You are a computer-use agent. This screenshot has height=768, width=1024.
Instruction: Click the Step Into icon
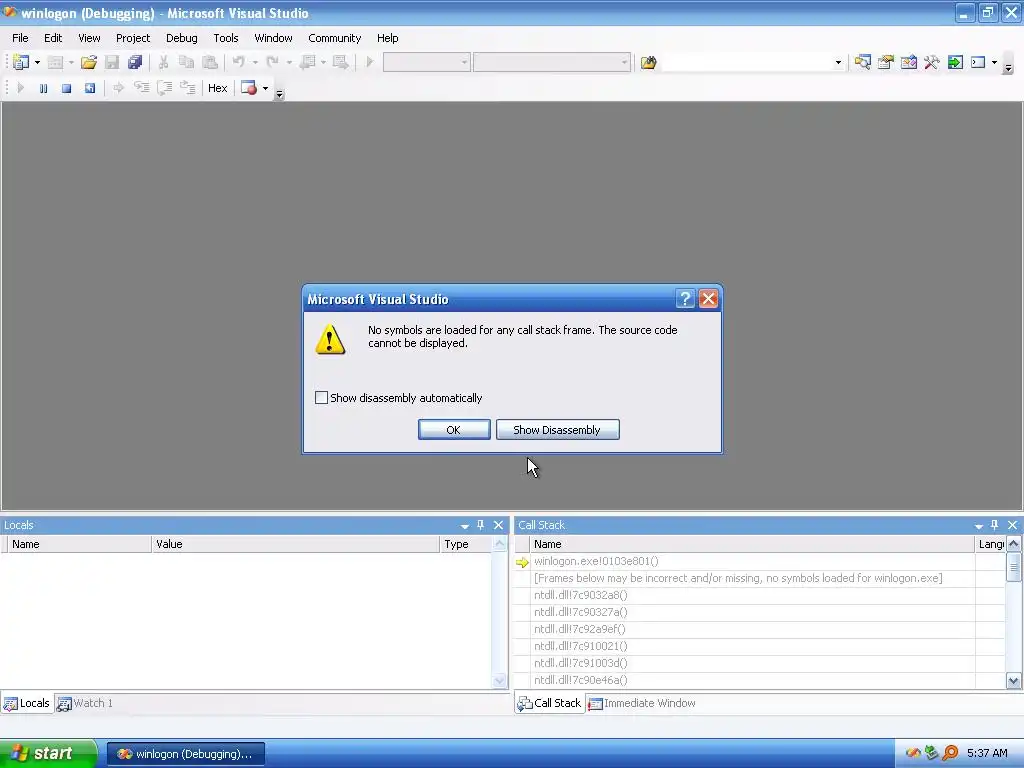point(141,88)
